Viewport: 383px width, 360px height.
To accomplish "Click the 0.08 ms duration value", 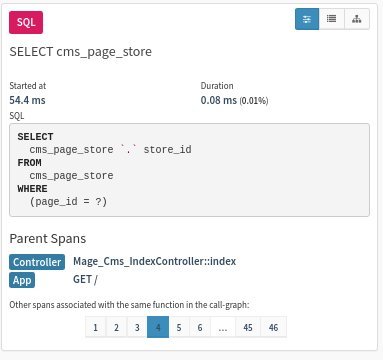I will pyautogui.click(x=219, y=100).
